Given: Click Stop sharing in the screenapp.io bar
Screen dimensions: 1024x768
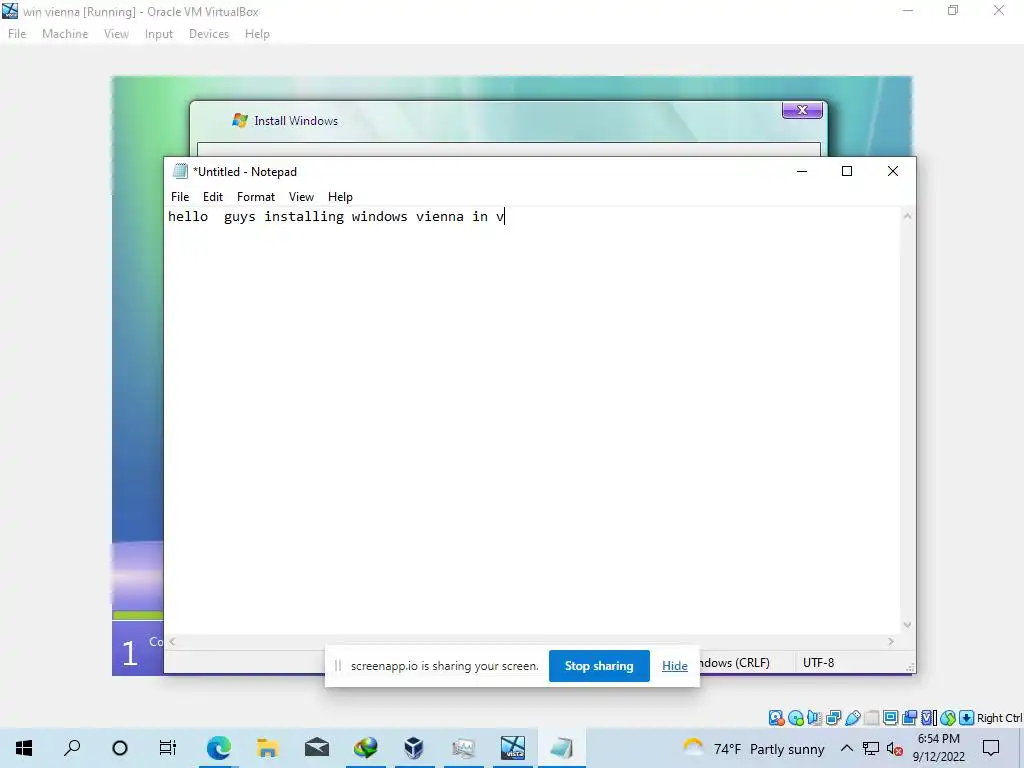Looking at the screenshot, I should click(x=599, y=665).
